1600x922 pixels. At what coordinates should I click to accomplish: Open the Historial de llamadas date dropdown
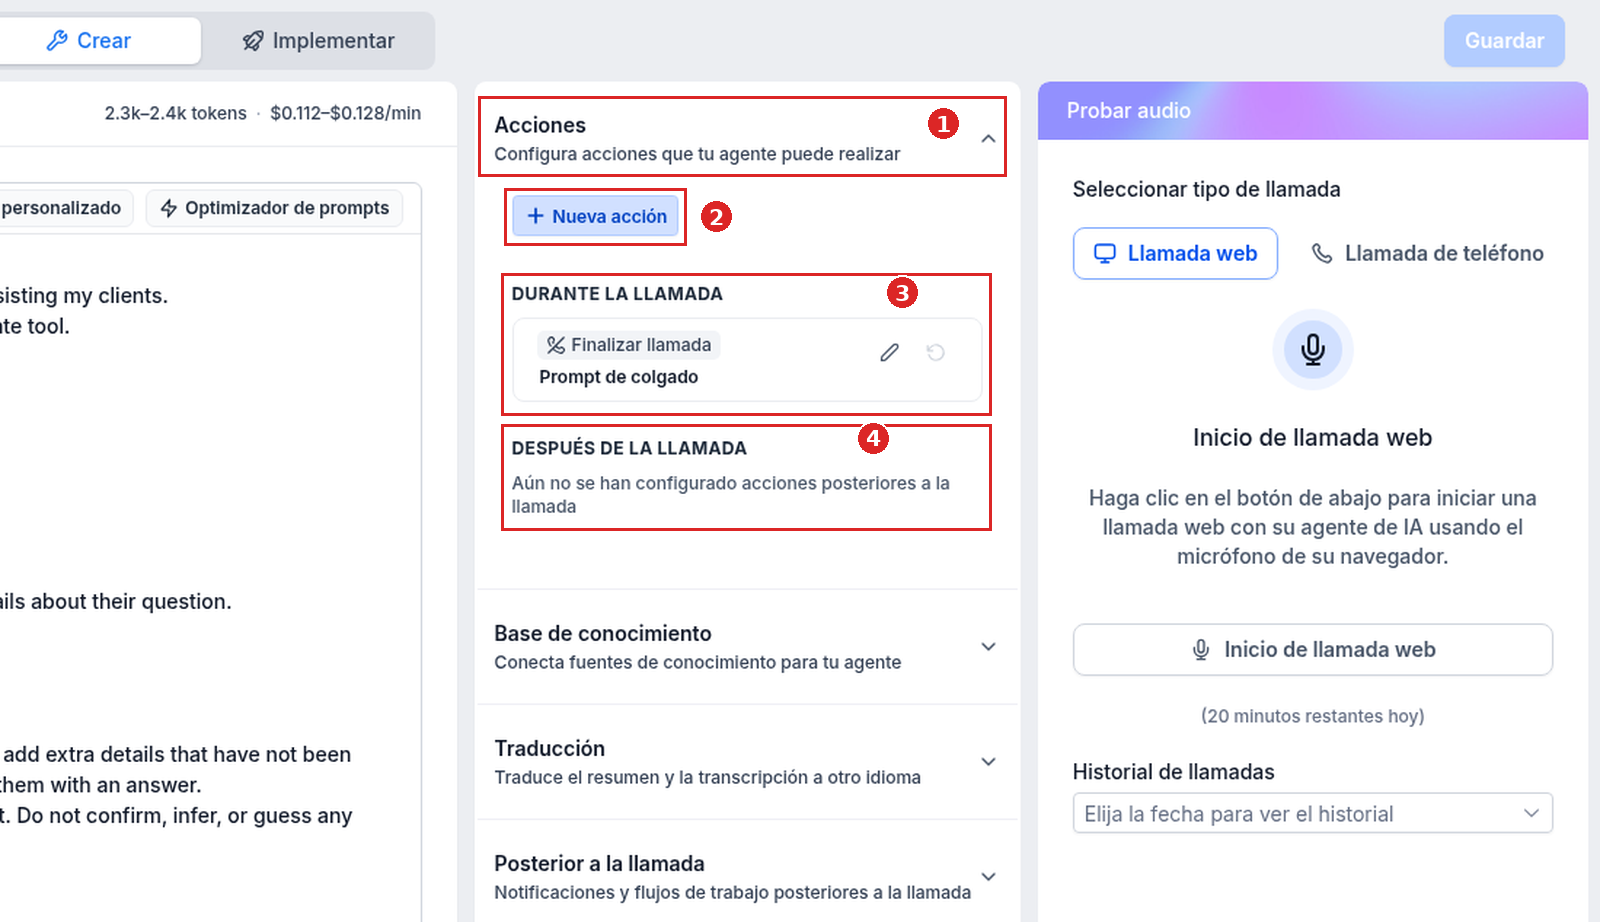click(1312, 813)
